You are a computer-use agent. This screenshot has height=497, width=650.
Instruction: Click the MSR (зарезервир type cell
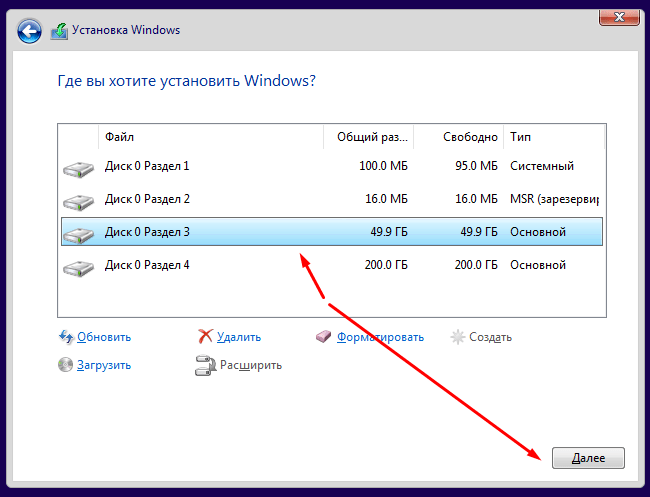(x=554, y=199)
